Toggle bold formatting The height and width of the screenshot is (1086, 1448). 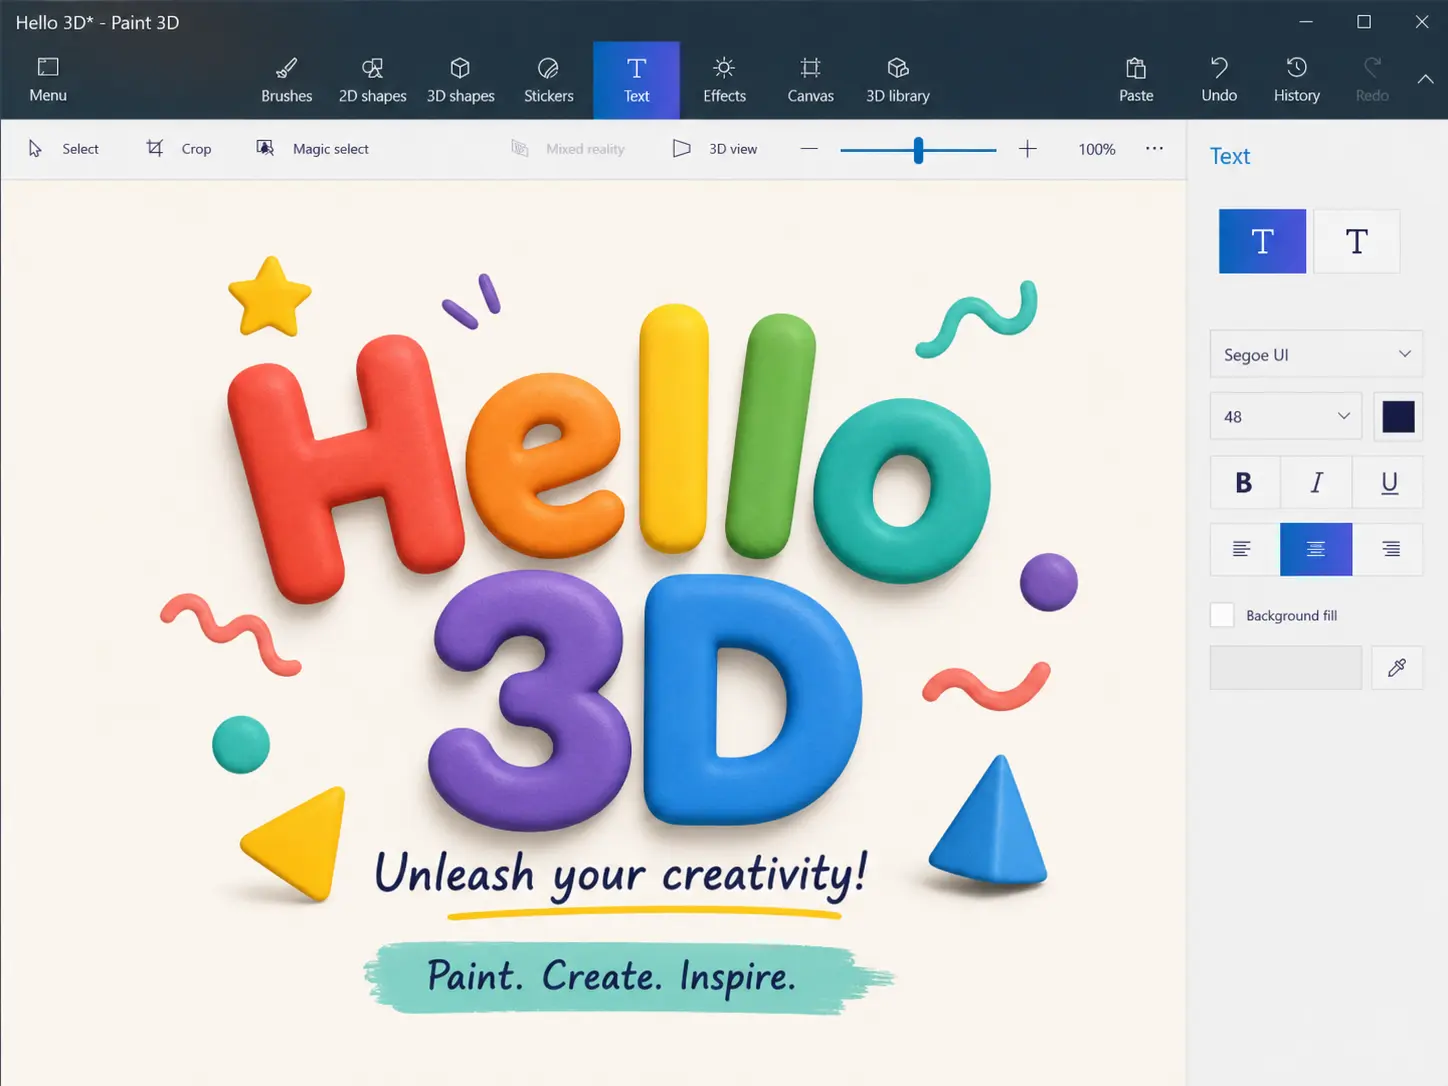pos(1245,483)
